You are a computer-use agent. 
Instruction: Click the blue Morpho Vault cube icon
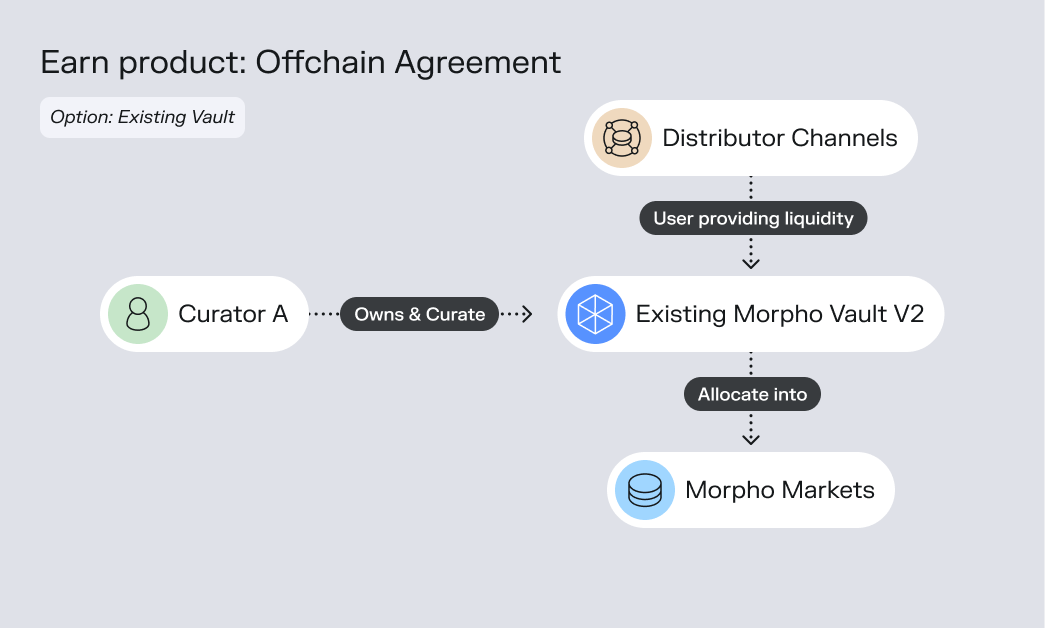click(x=595, y=314)
